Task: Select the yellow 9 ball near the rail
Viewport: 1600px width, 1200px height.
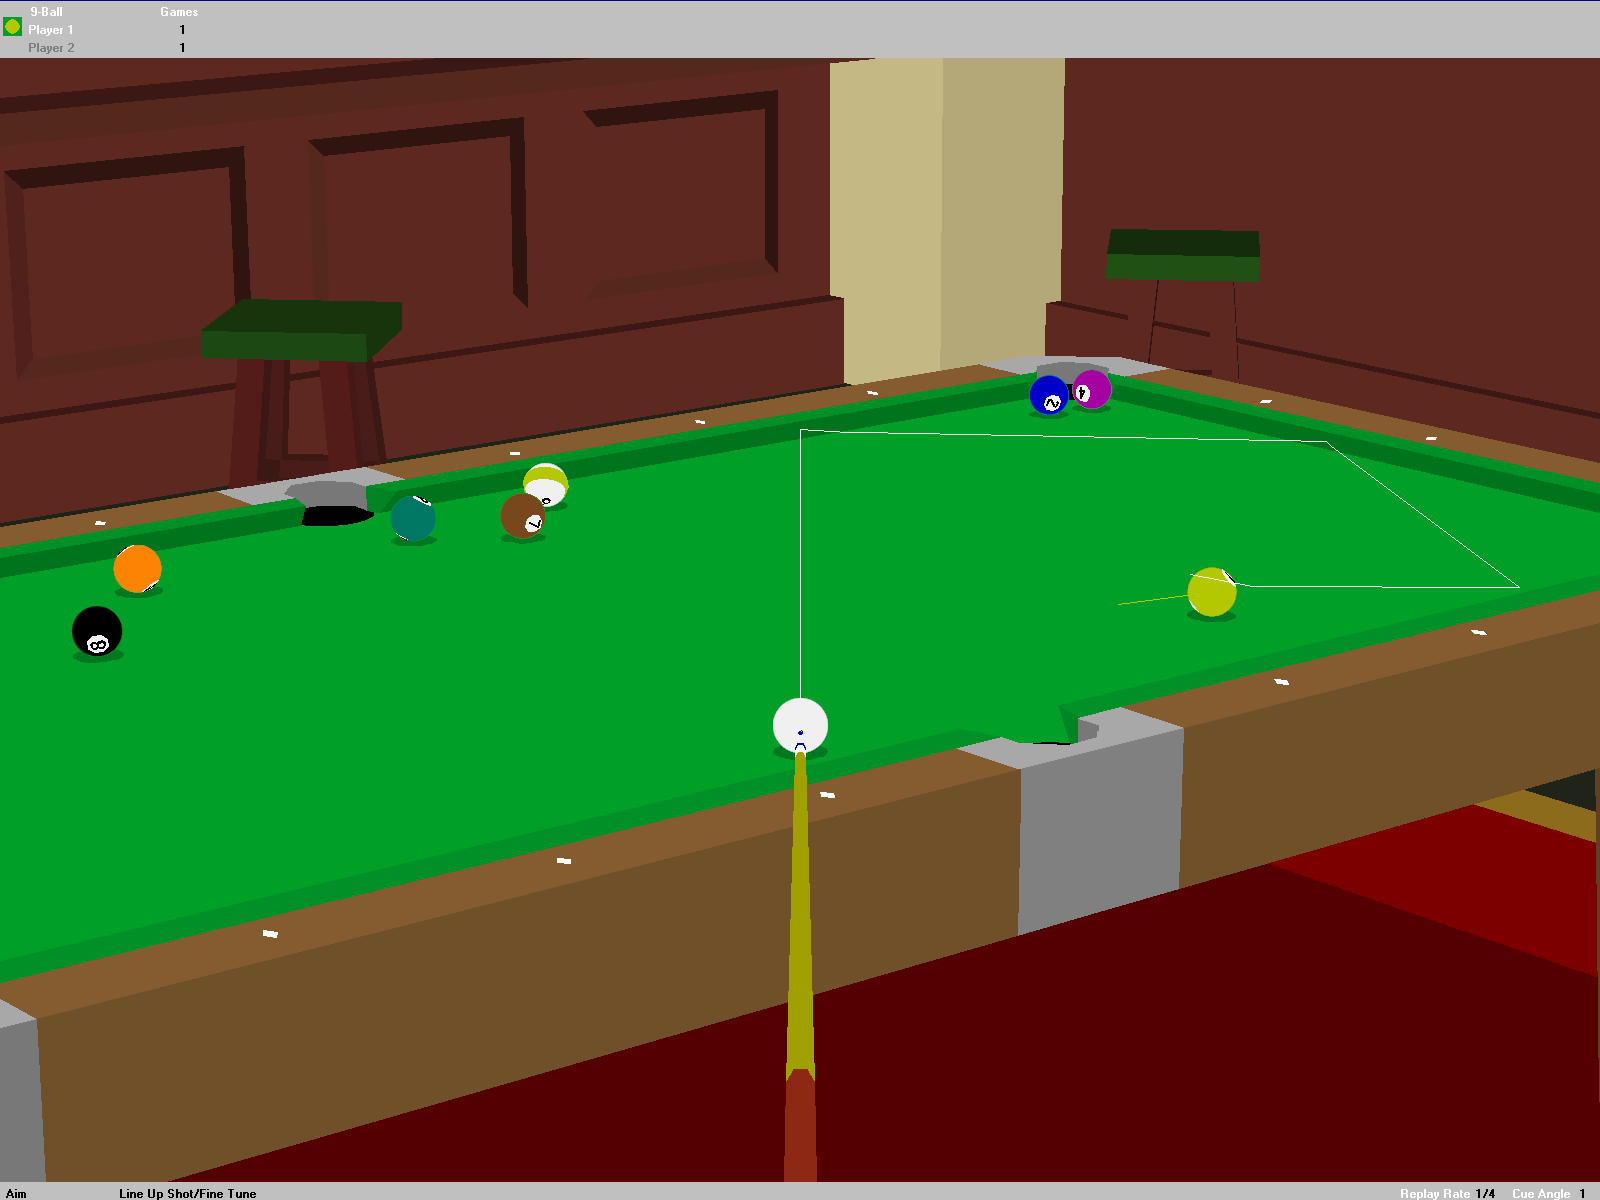Action: (x=1212, y=594)
